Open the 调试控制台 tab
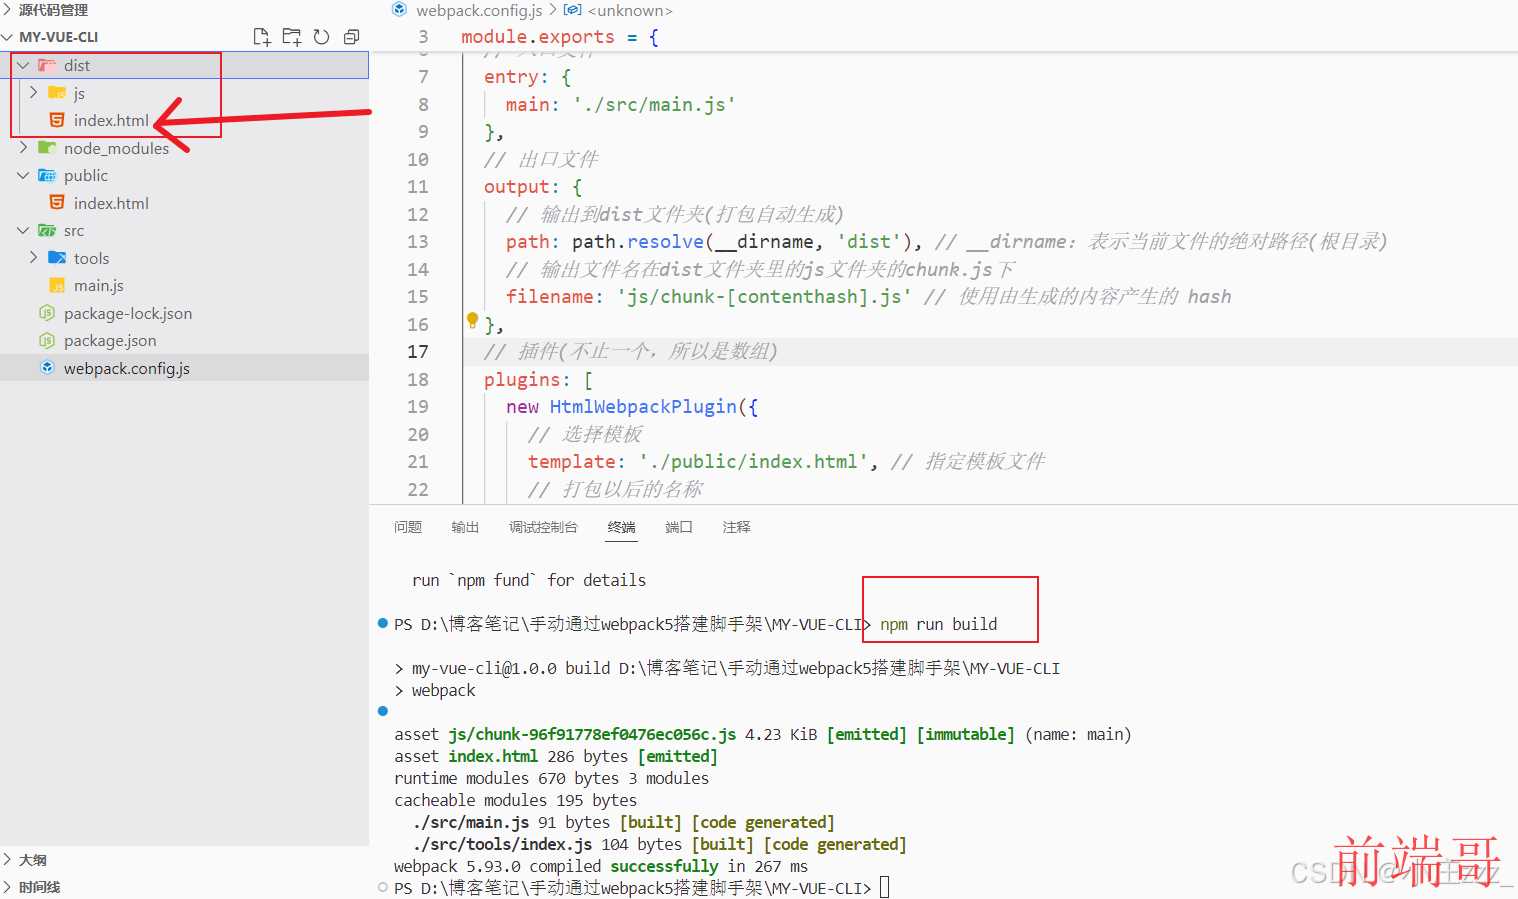The image size is (1518, 899). tap(543, 527)
